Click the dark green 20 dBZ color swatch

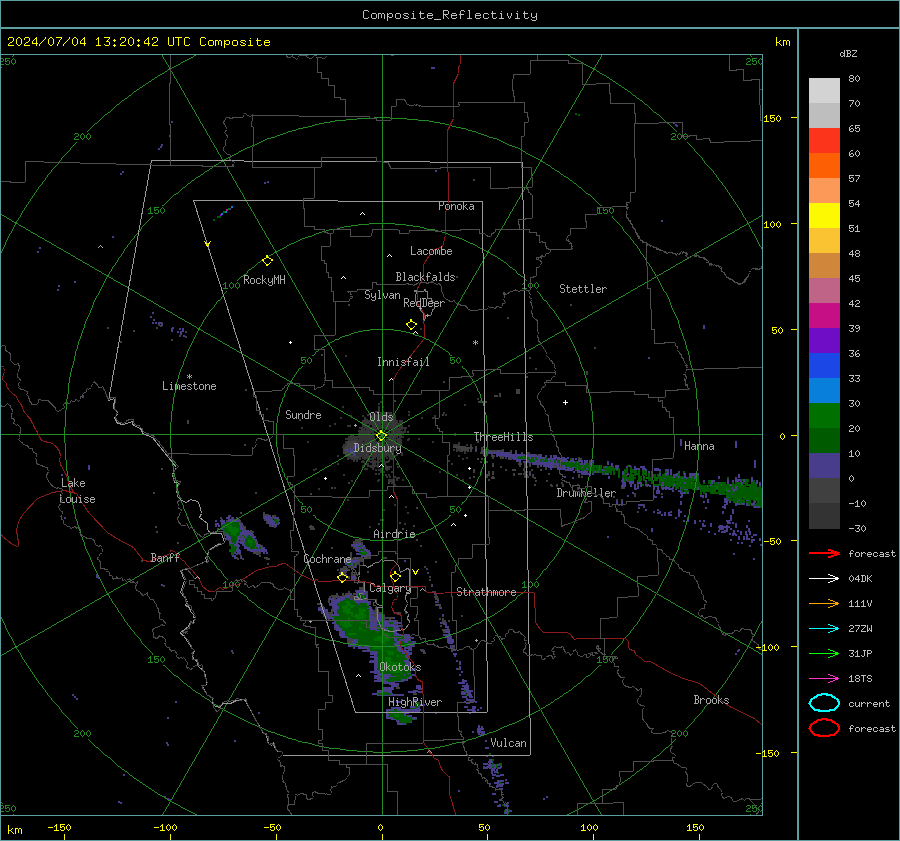point(824,440)
